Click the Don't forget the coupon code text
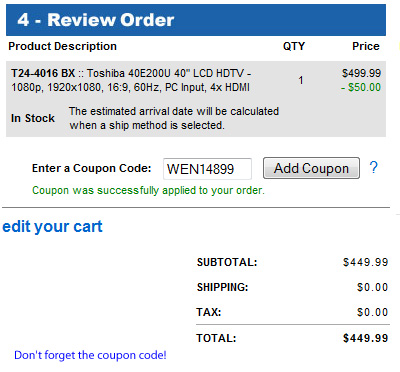 (x=90, y=355)
